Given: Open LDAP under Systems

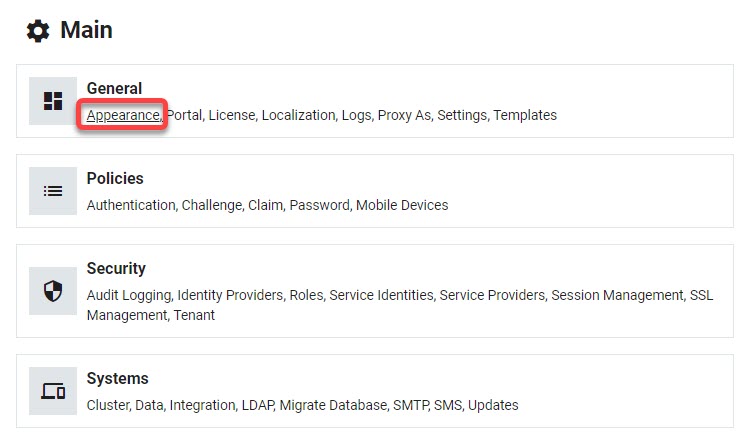Looking at the screenshot, I should click(x=257, y=405).
